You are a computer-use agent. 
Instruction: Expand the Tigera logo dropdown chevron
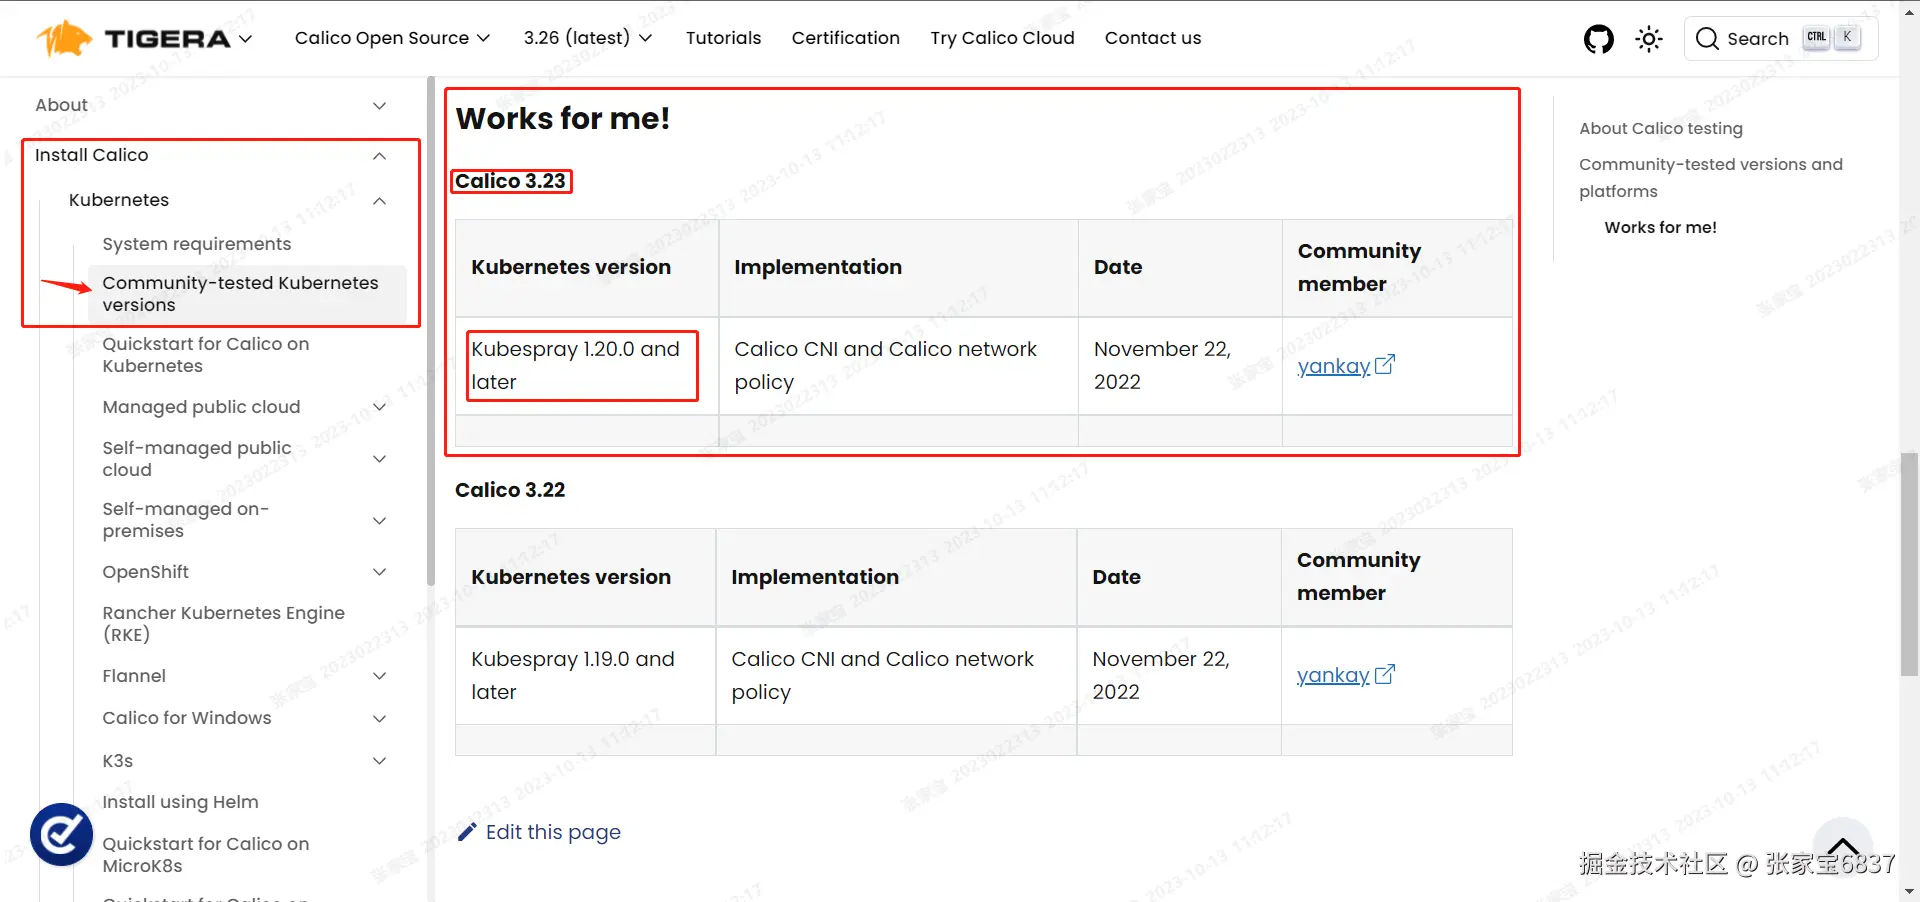245,39
